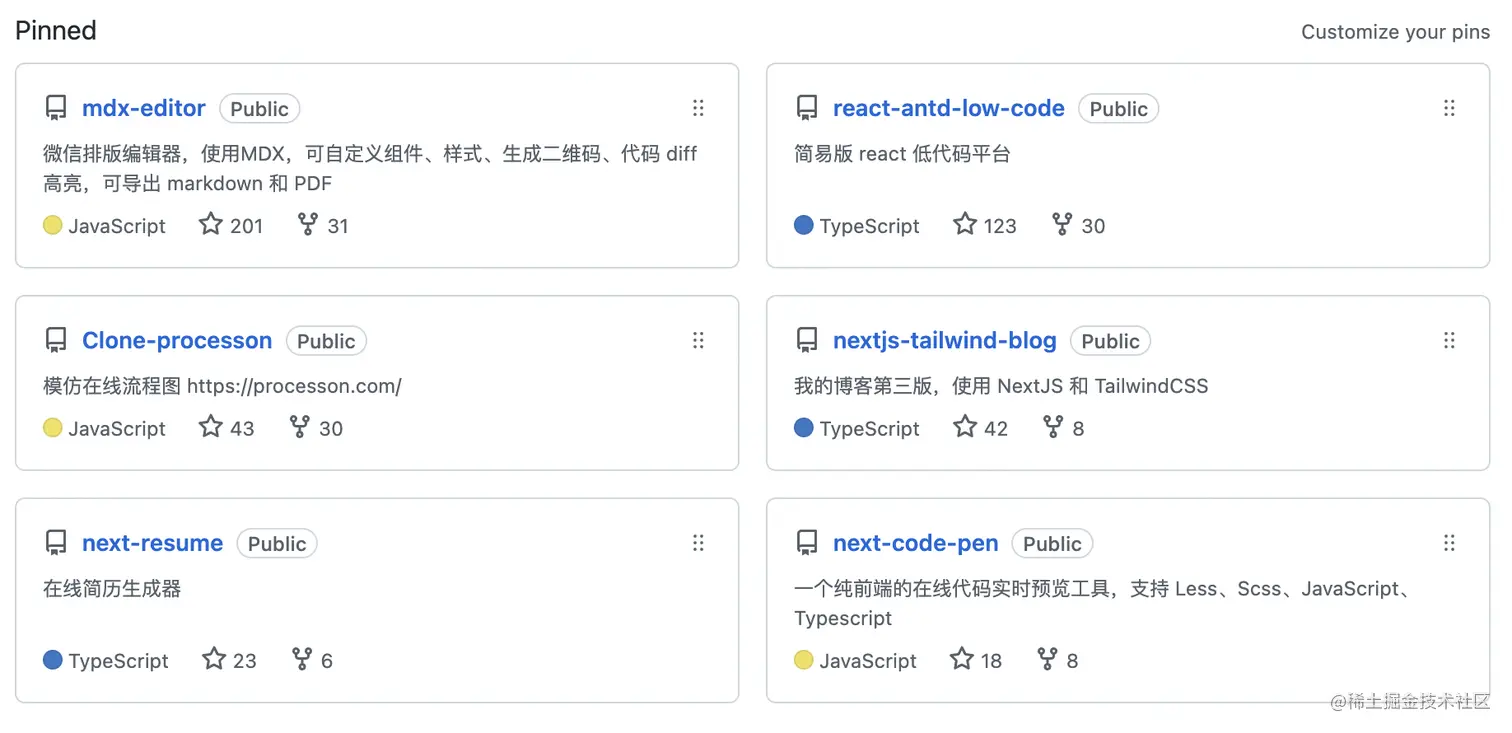The height and width of the screenshot is (733, 1512).
Task: Click the fork icon on next-resume
Action: (x=302, y=659)
